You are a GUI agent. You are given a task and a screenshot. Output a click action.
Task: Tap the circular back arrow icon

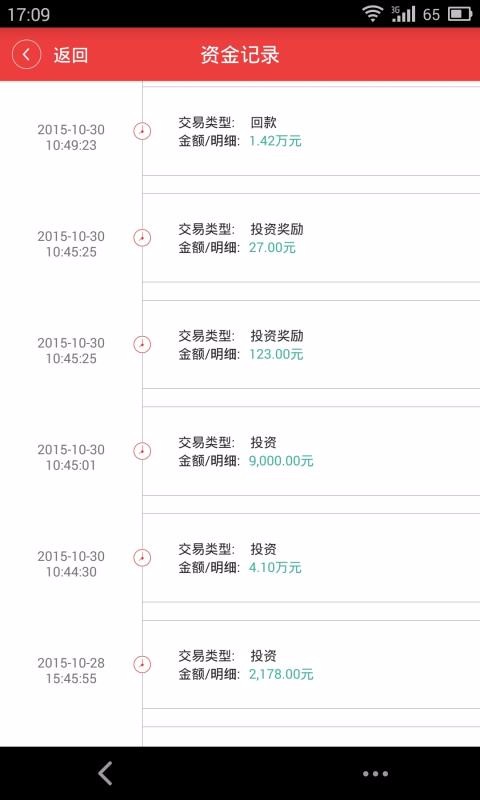[x=27, y=54]
